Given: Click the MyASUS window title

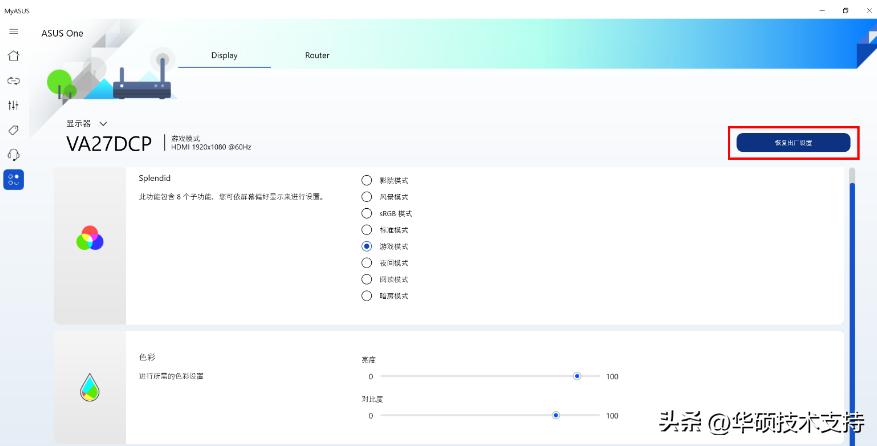Looking at the screenshot, I should click(17, 11).
